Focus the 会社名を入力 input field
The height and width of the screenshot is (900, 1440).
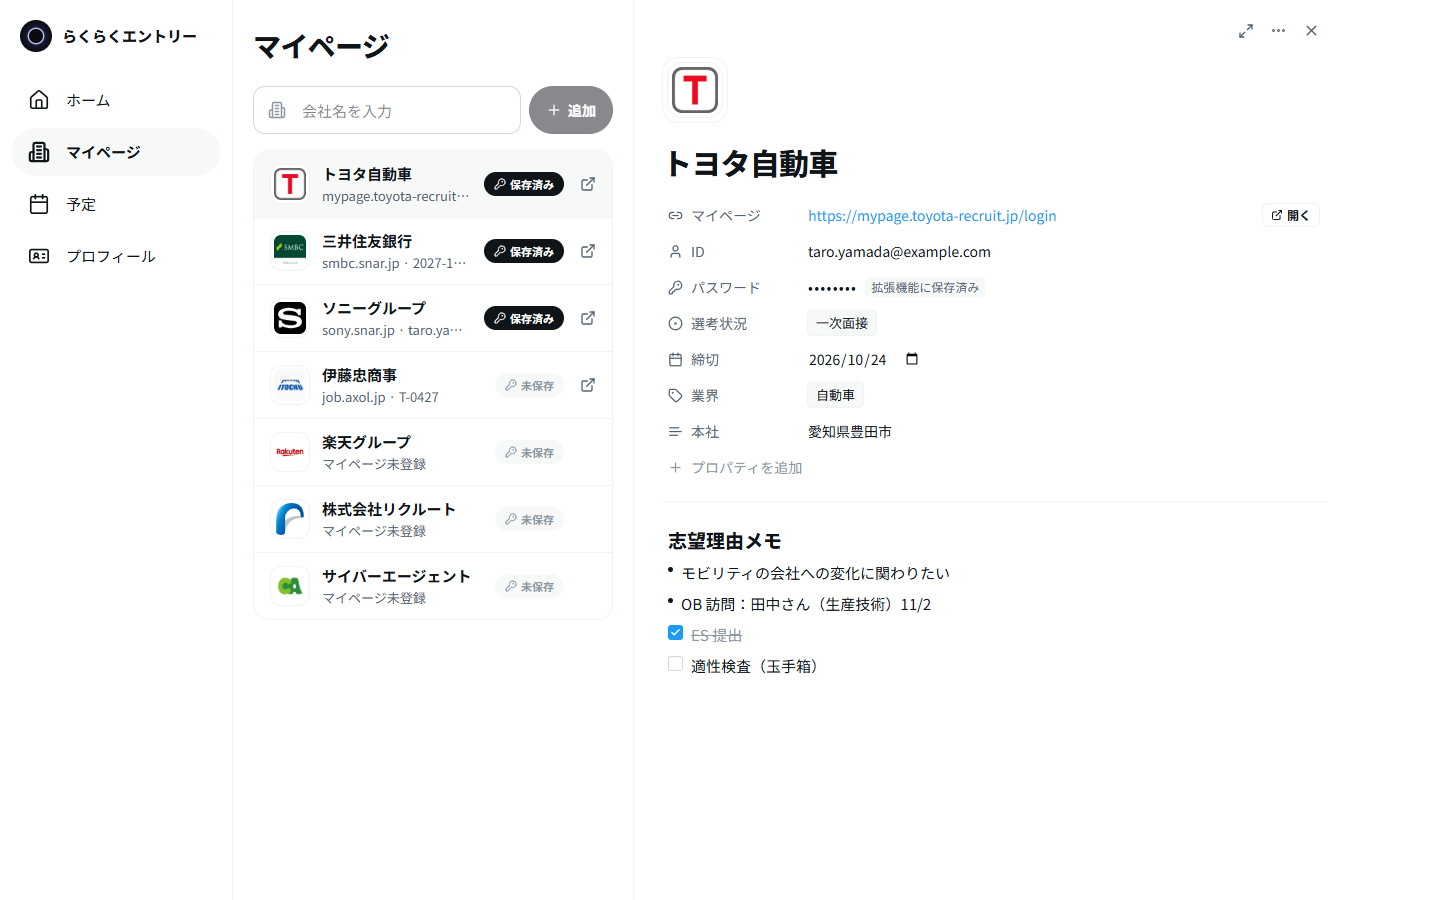click(x=387, y=110)
